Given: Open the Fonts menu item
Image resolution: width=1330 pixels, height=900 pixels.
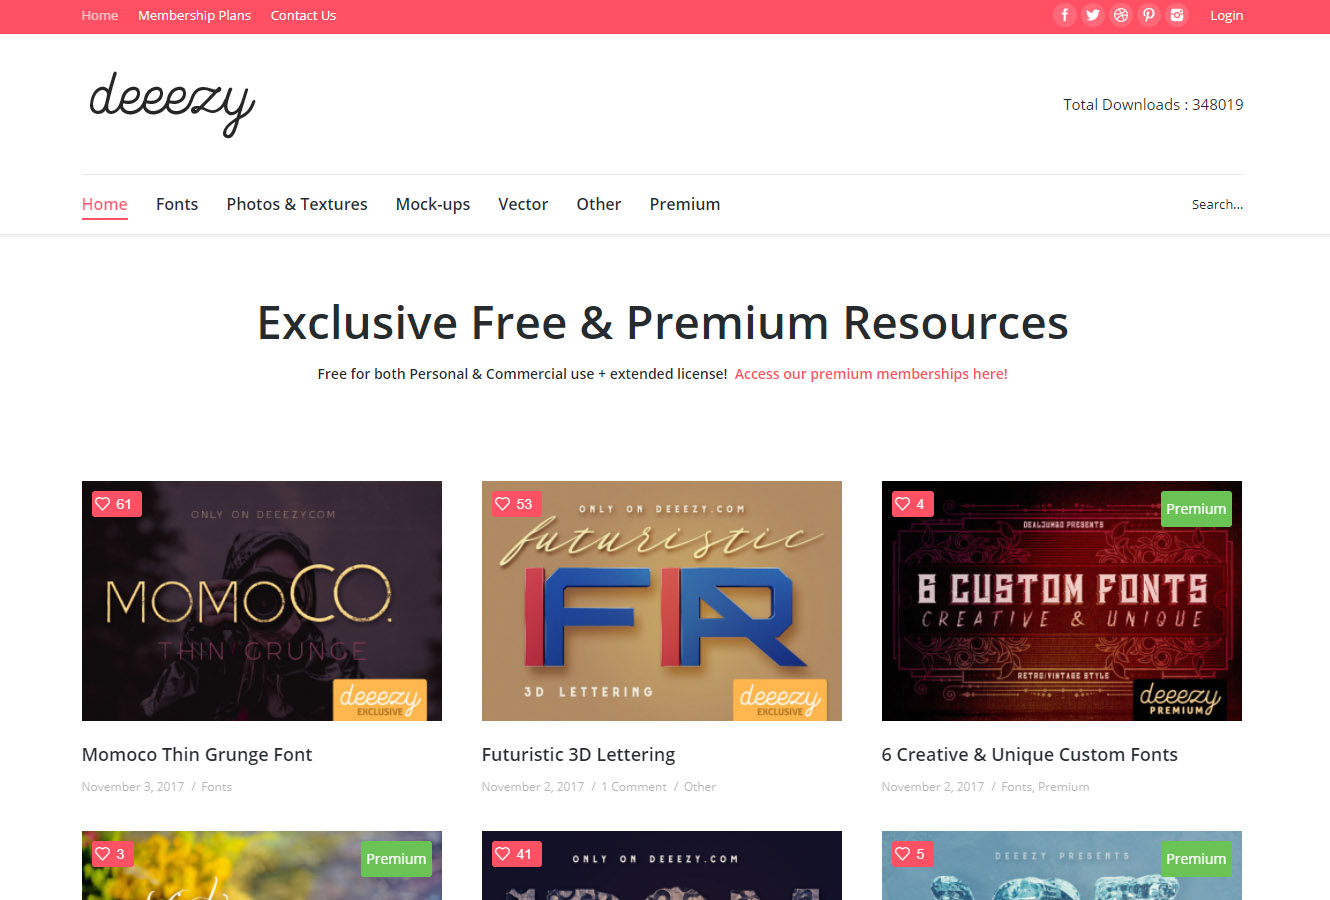Looking at the screenshot, I should (x=177, y=204).
